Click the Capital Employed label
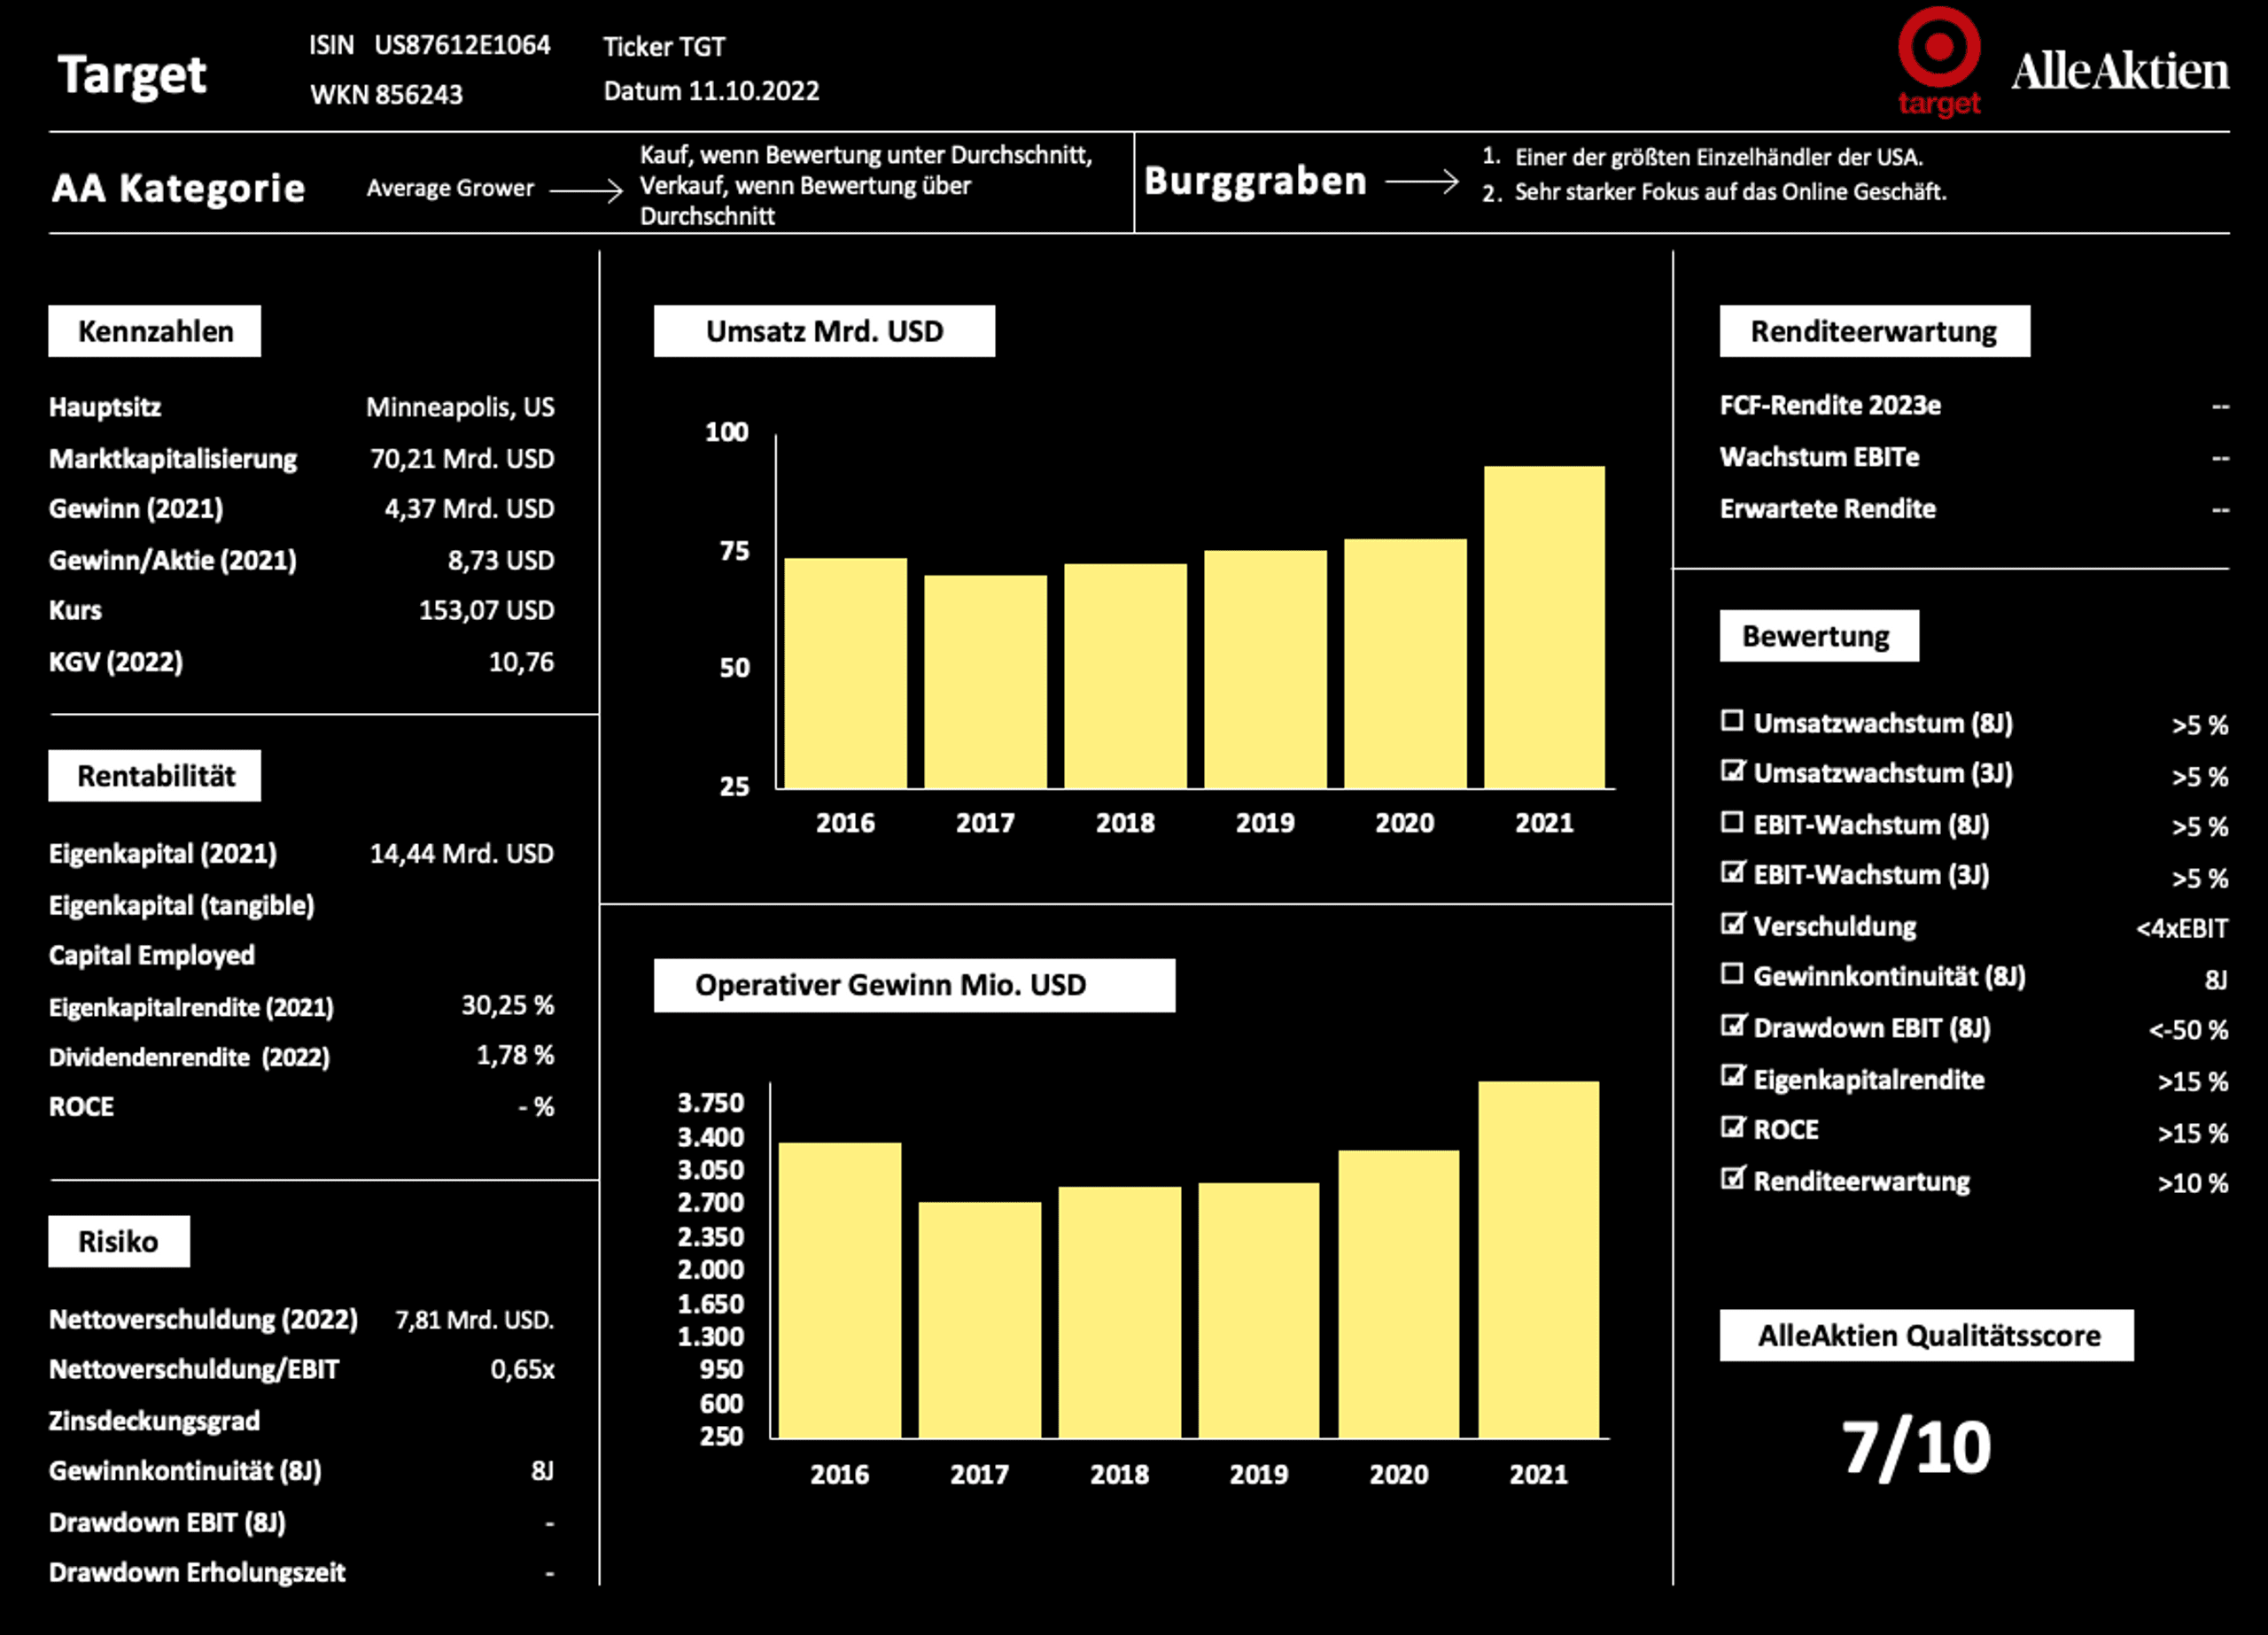2268x1635 pixels. pyautogui.click(x=152, y=956)
